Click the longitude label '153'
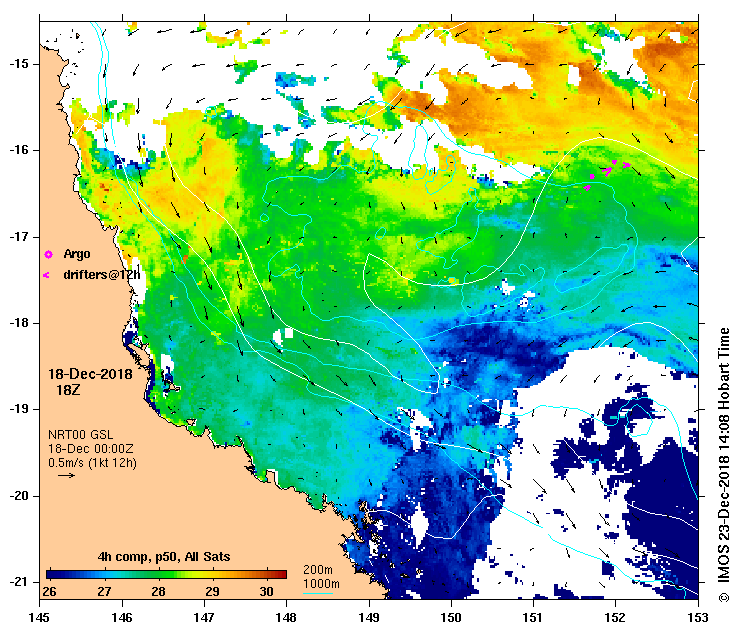Screen dimensions: 741x634 (x=698, y=617)
